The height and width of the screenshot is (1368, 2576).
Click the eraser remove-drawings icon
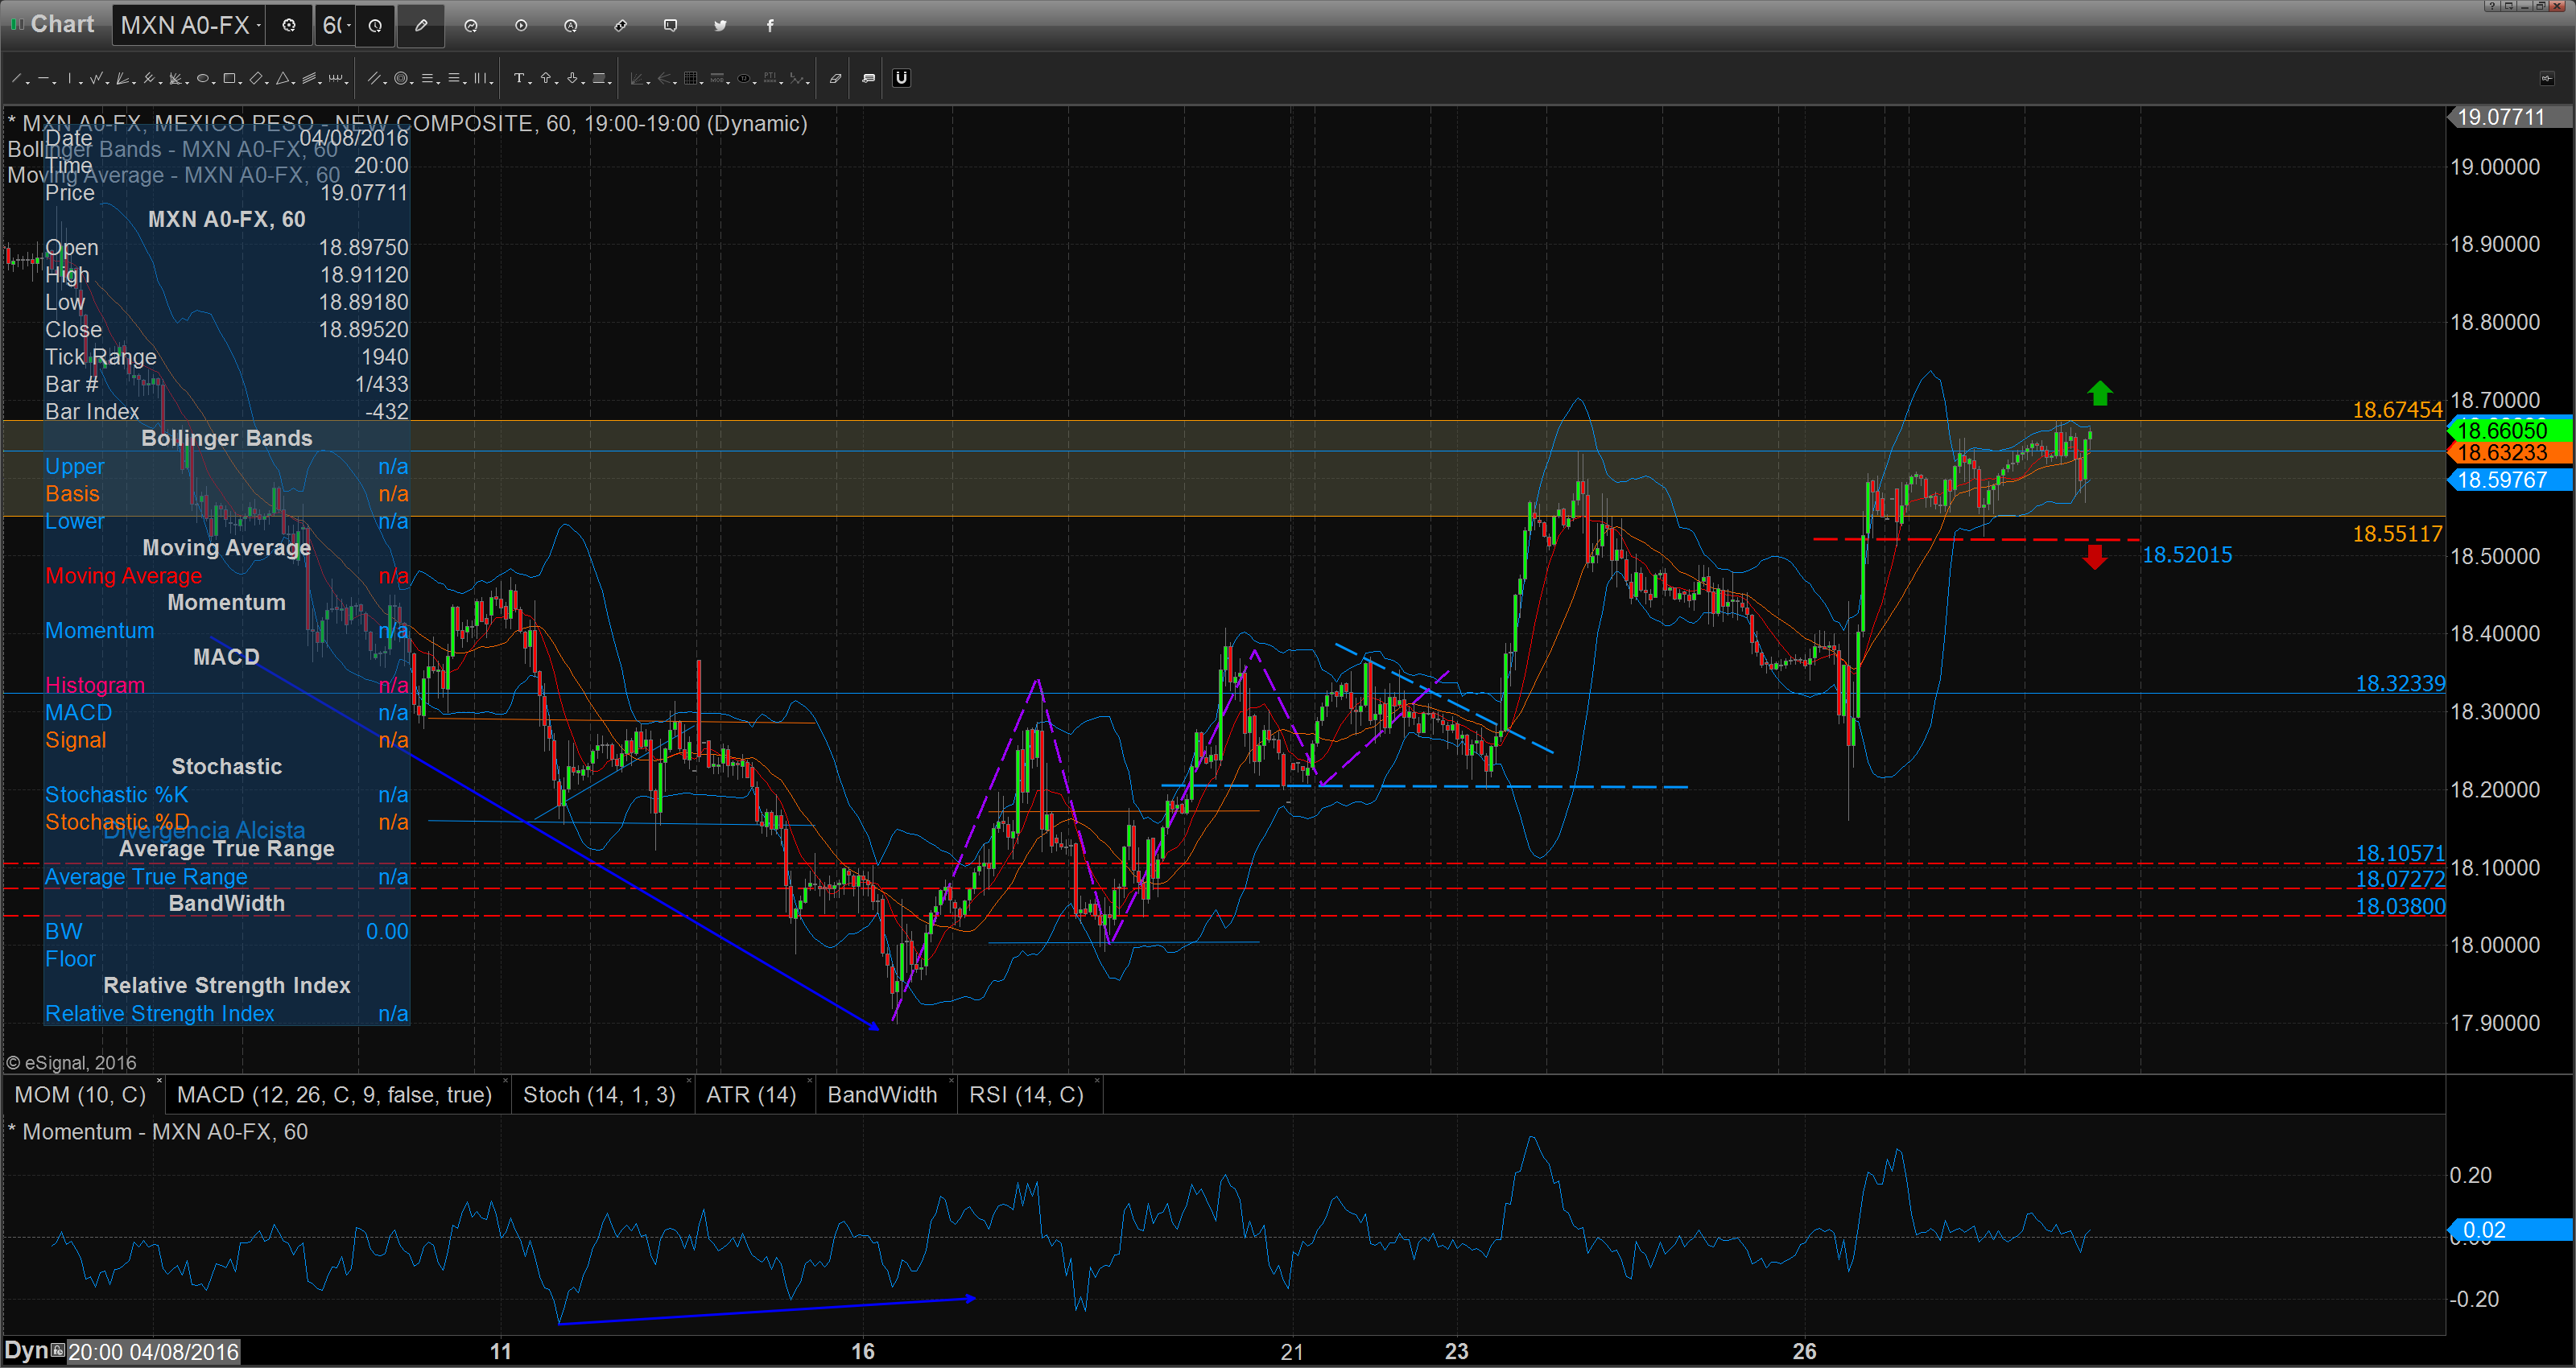[x=836, y=78]
